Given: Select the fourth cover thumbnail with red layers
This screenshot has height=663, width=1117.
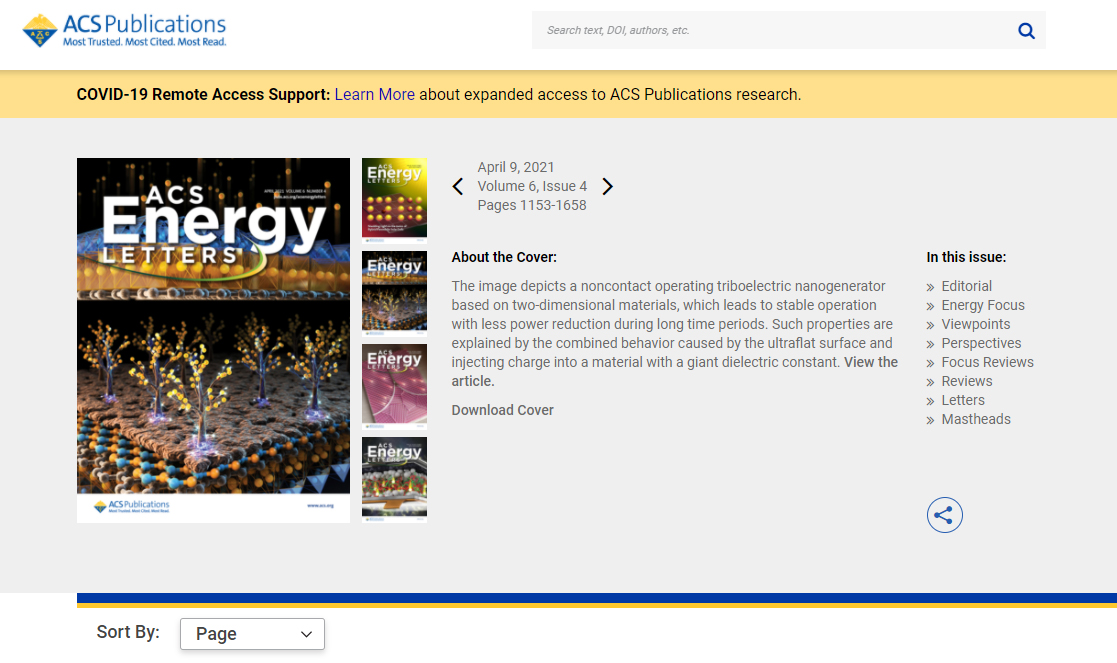Looking at the screenshot, I should click(395, 479).
